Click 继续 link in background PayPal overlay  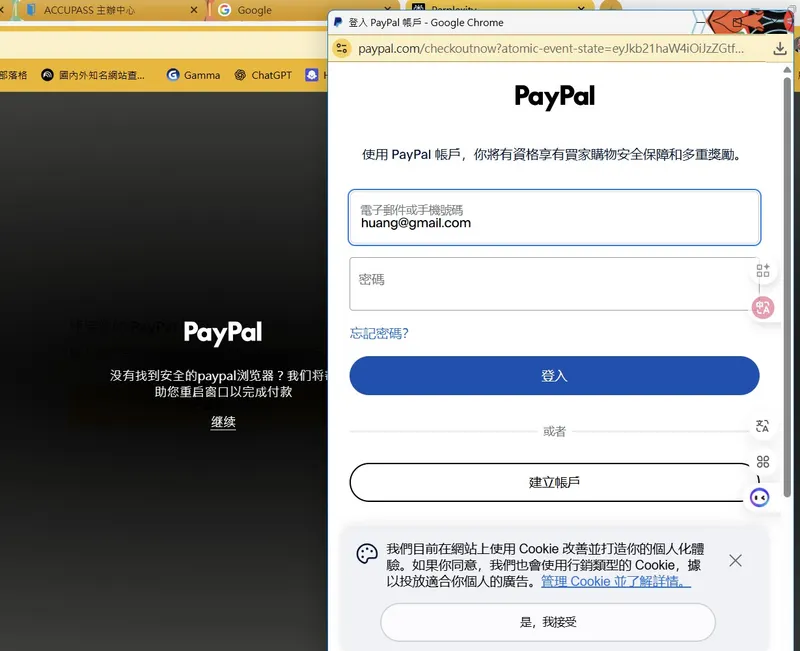pyautogui.click(x=223, y=422)
